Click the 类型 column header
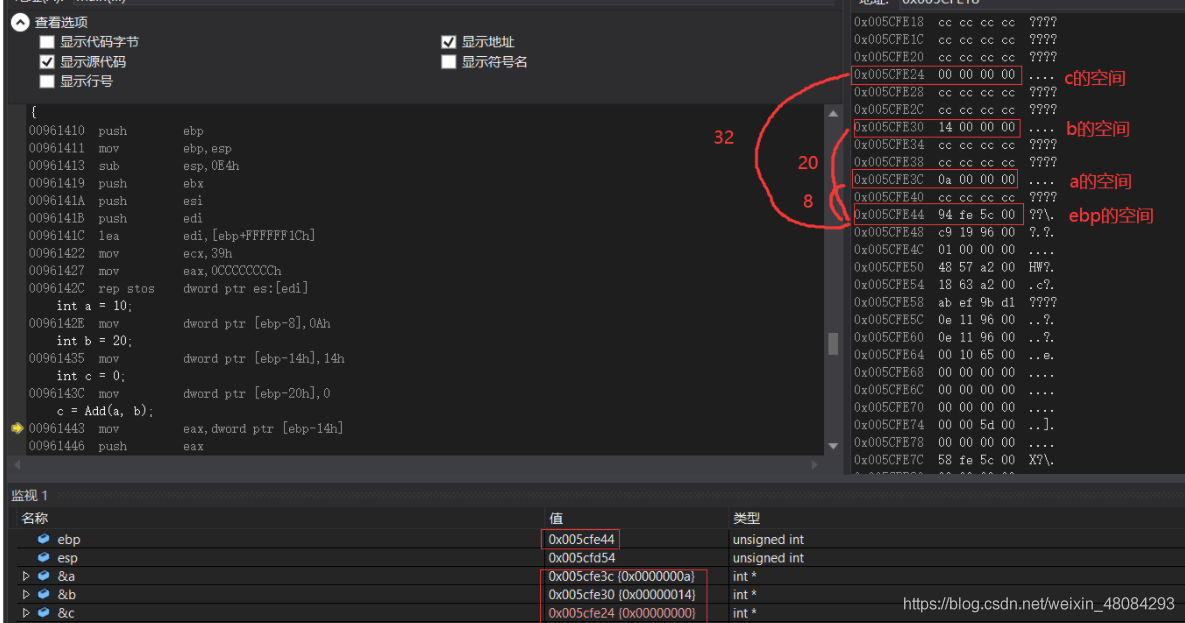Image resolution: width=1185 pixels, height=623 pixels. 747,519
